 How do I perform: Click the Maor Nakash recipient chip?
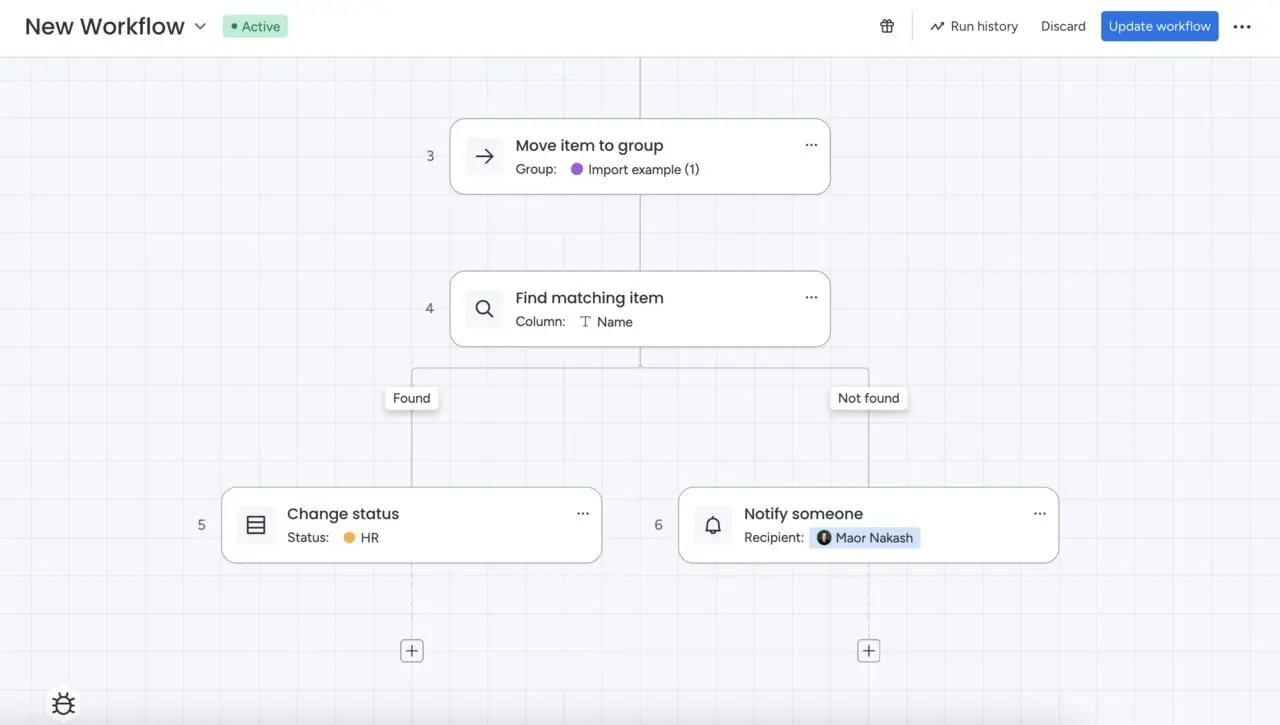pyautogui.click(x=865, y=537)
